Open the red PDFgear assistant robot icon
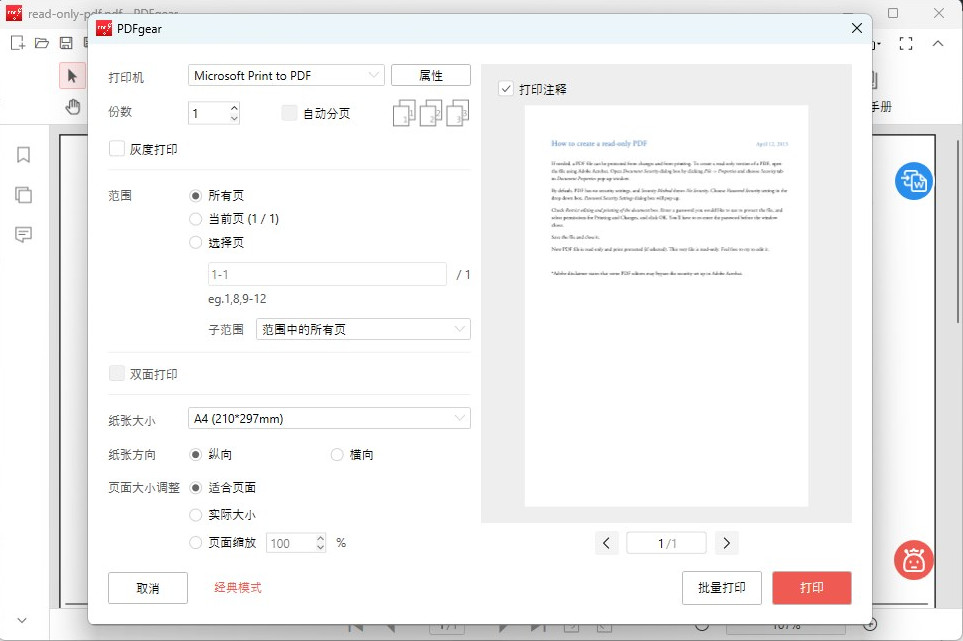 pos(912,560)
